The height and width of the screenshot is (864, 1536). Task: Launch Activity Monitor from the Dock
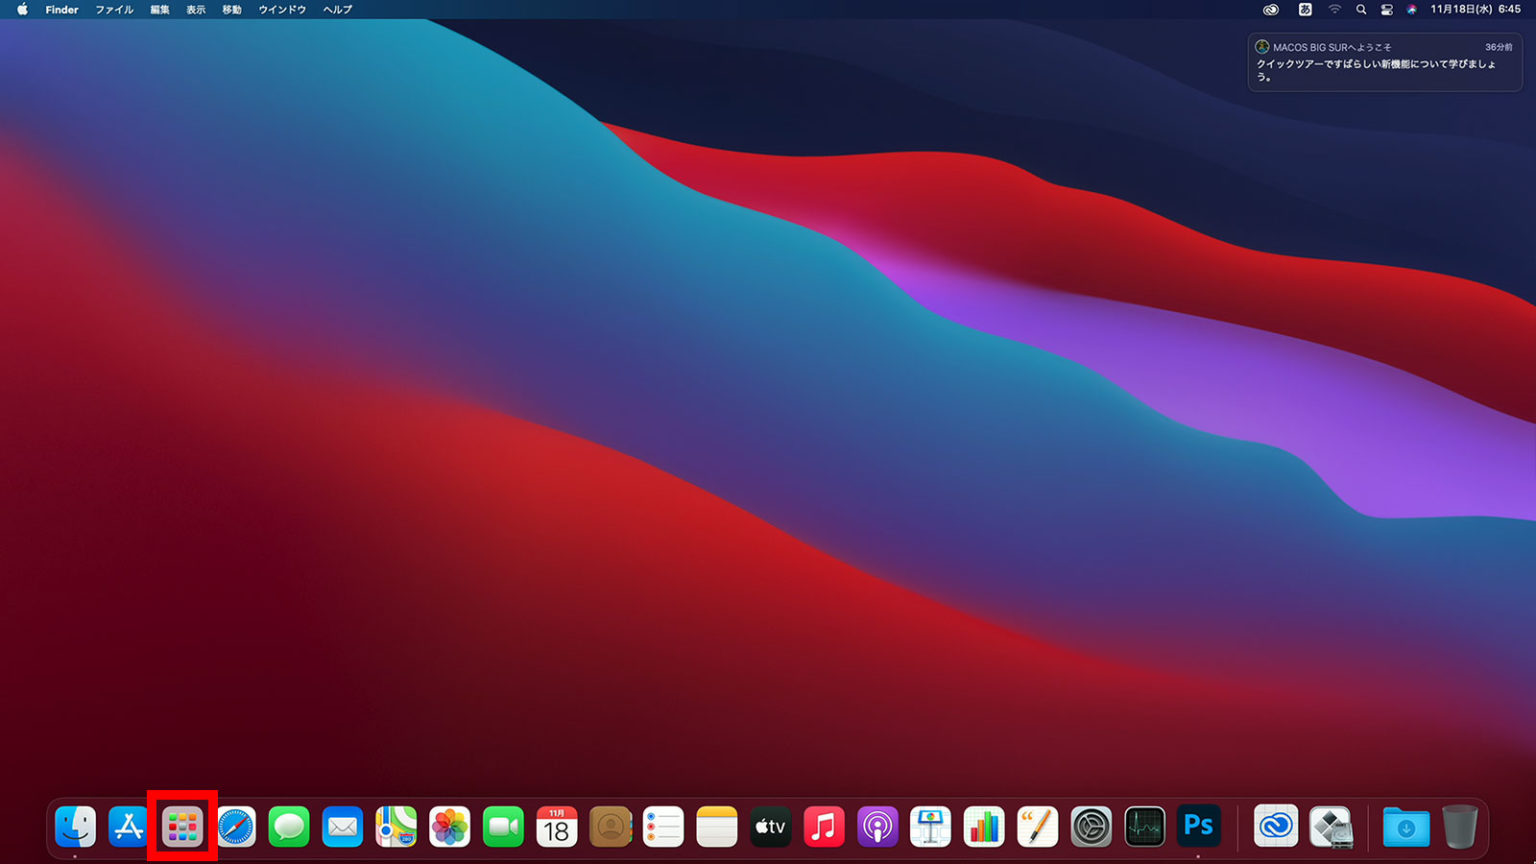pos(1145,827)
